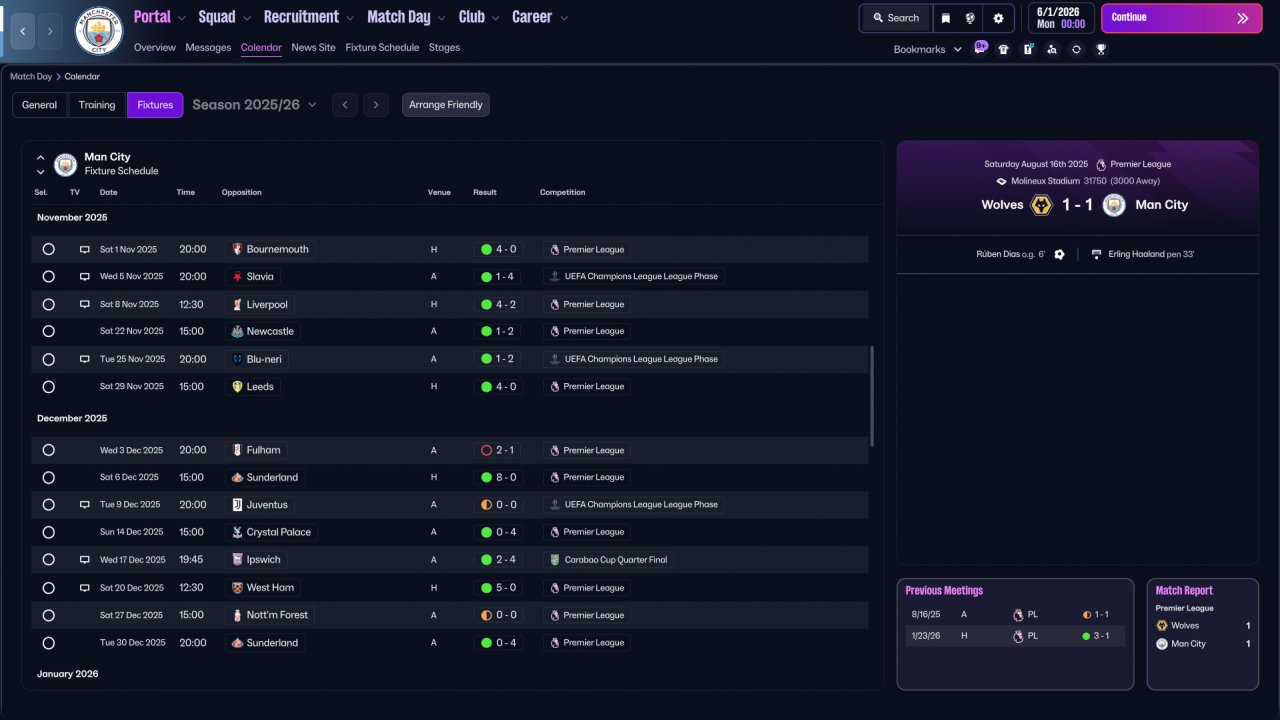The image size is (1280, 720).
Task: Click the TV icon on the Bournemouth row
Action: tap(85, 249)
